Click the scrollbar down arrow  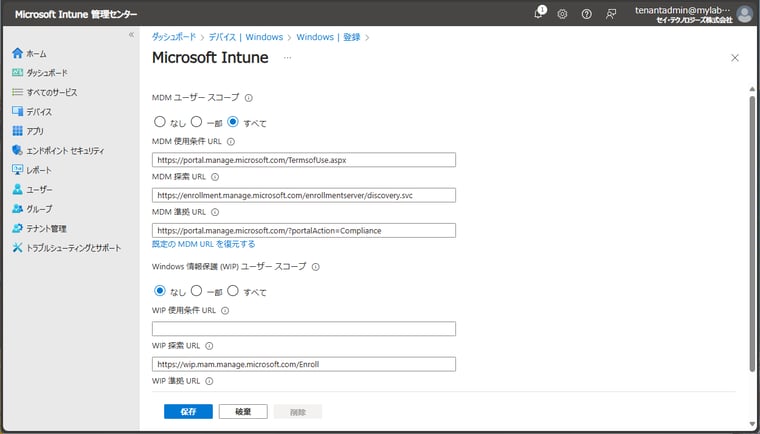click(752, 424)
